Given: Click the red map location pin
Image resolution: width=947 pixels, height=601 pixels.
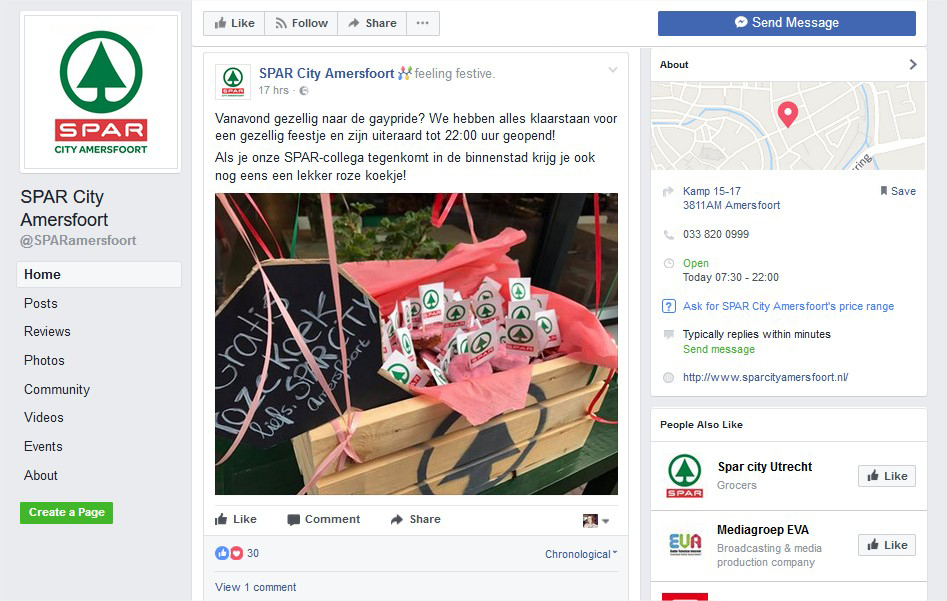Looking at the screenshot, I should [787, 114].
